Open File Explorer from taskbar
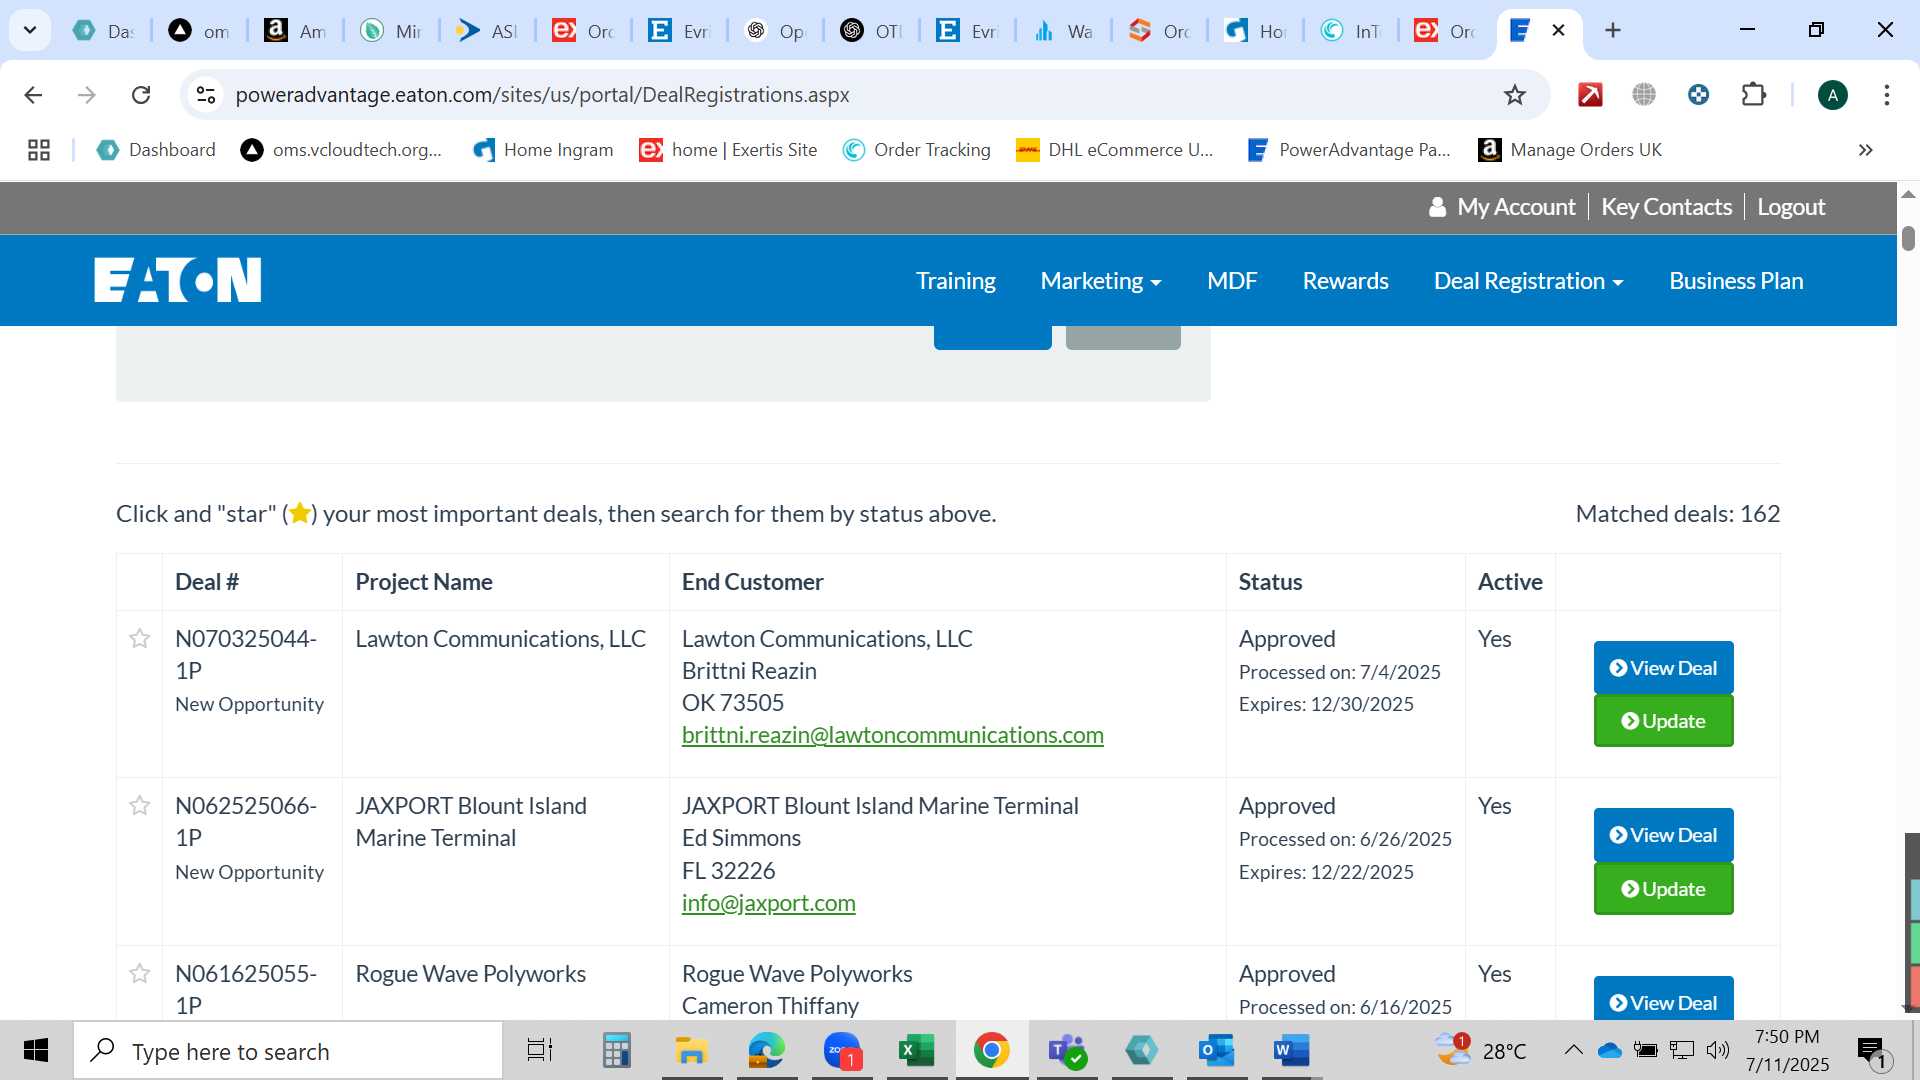 click(691, 1051)
